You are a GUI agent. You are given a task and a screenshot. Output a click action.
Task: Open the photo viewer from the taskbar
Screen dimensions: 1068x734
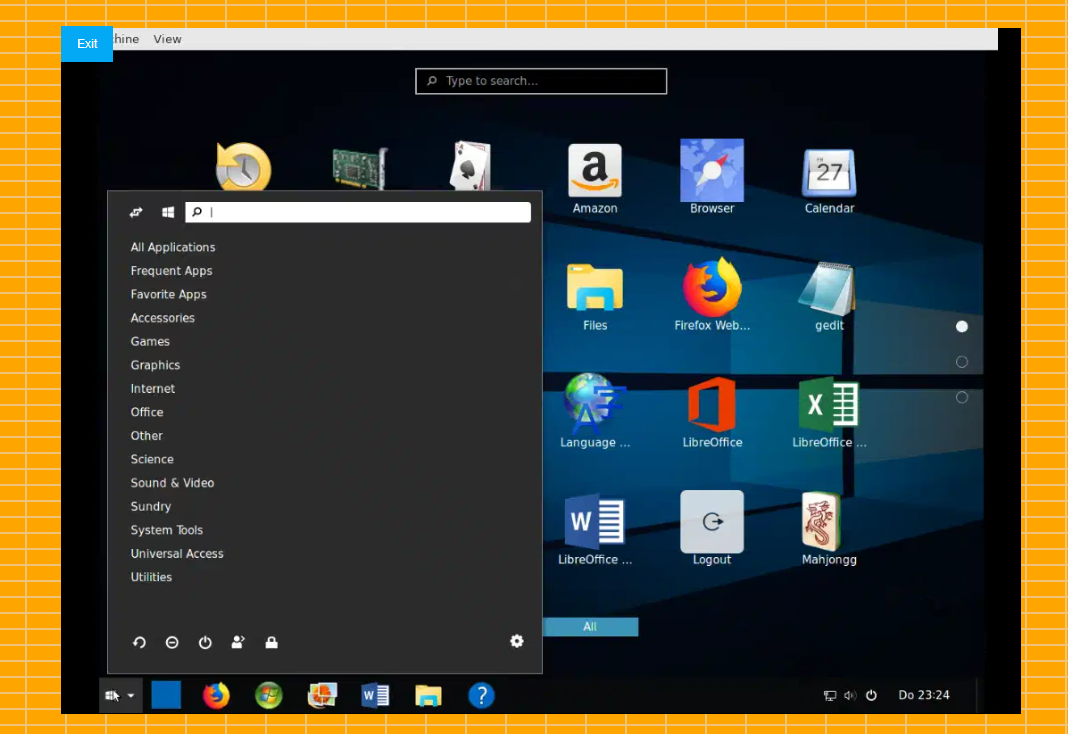(x=322, y=695)
